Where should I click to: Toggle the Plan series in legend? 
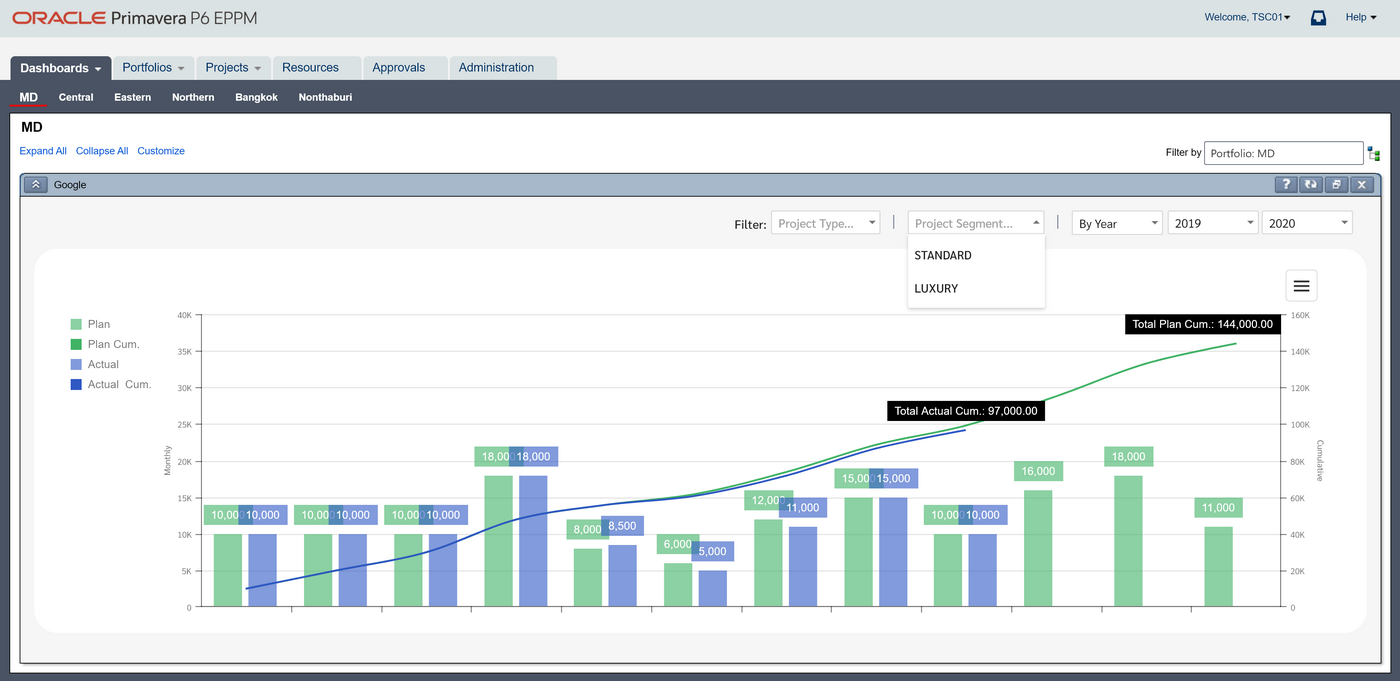click(98, 324)
